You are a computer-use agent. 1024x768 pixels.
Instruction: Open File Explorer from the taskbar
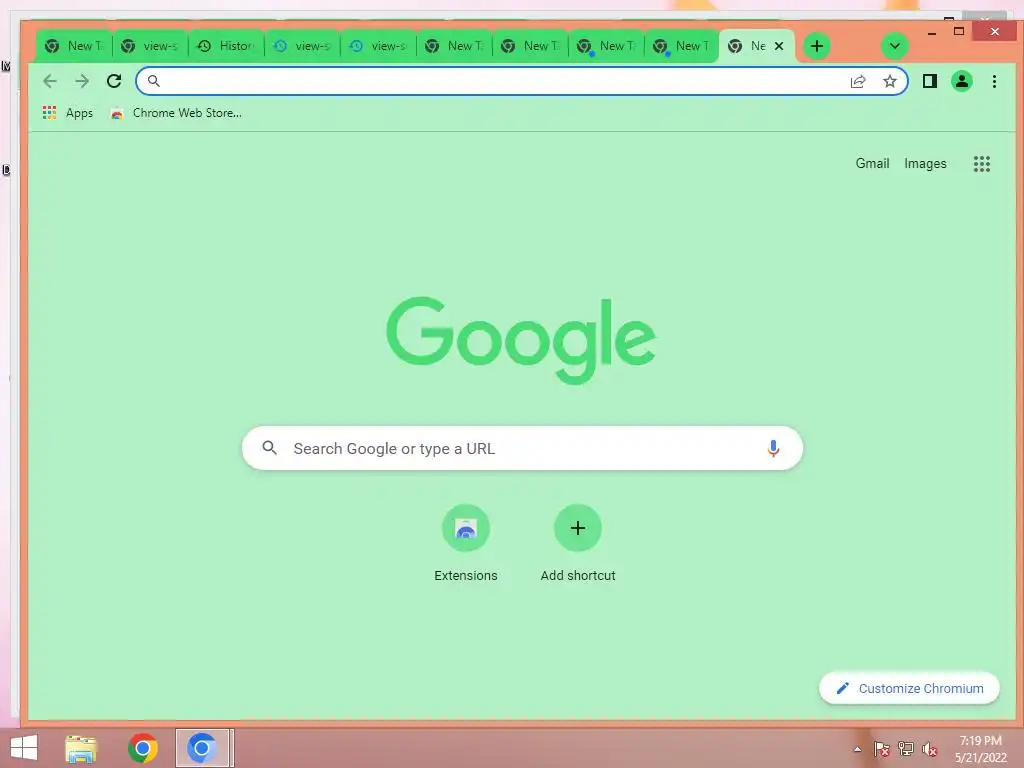click(x=81, y=748)
